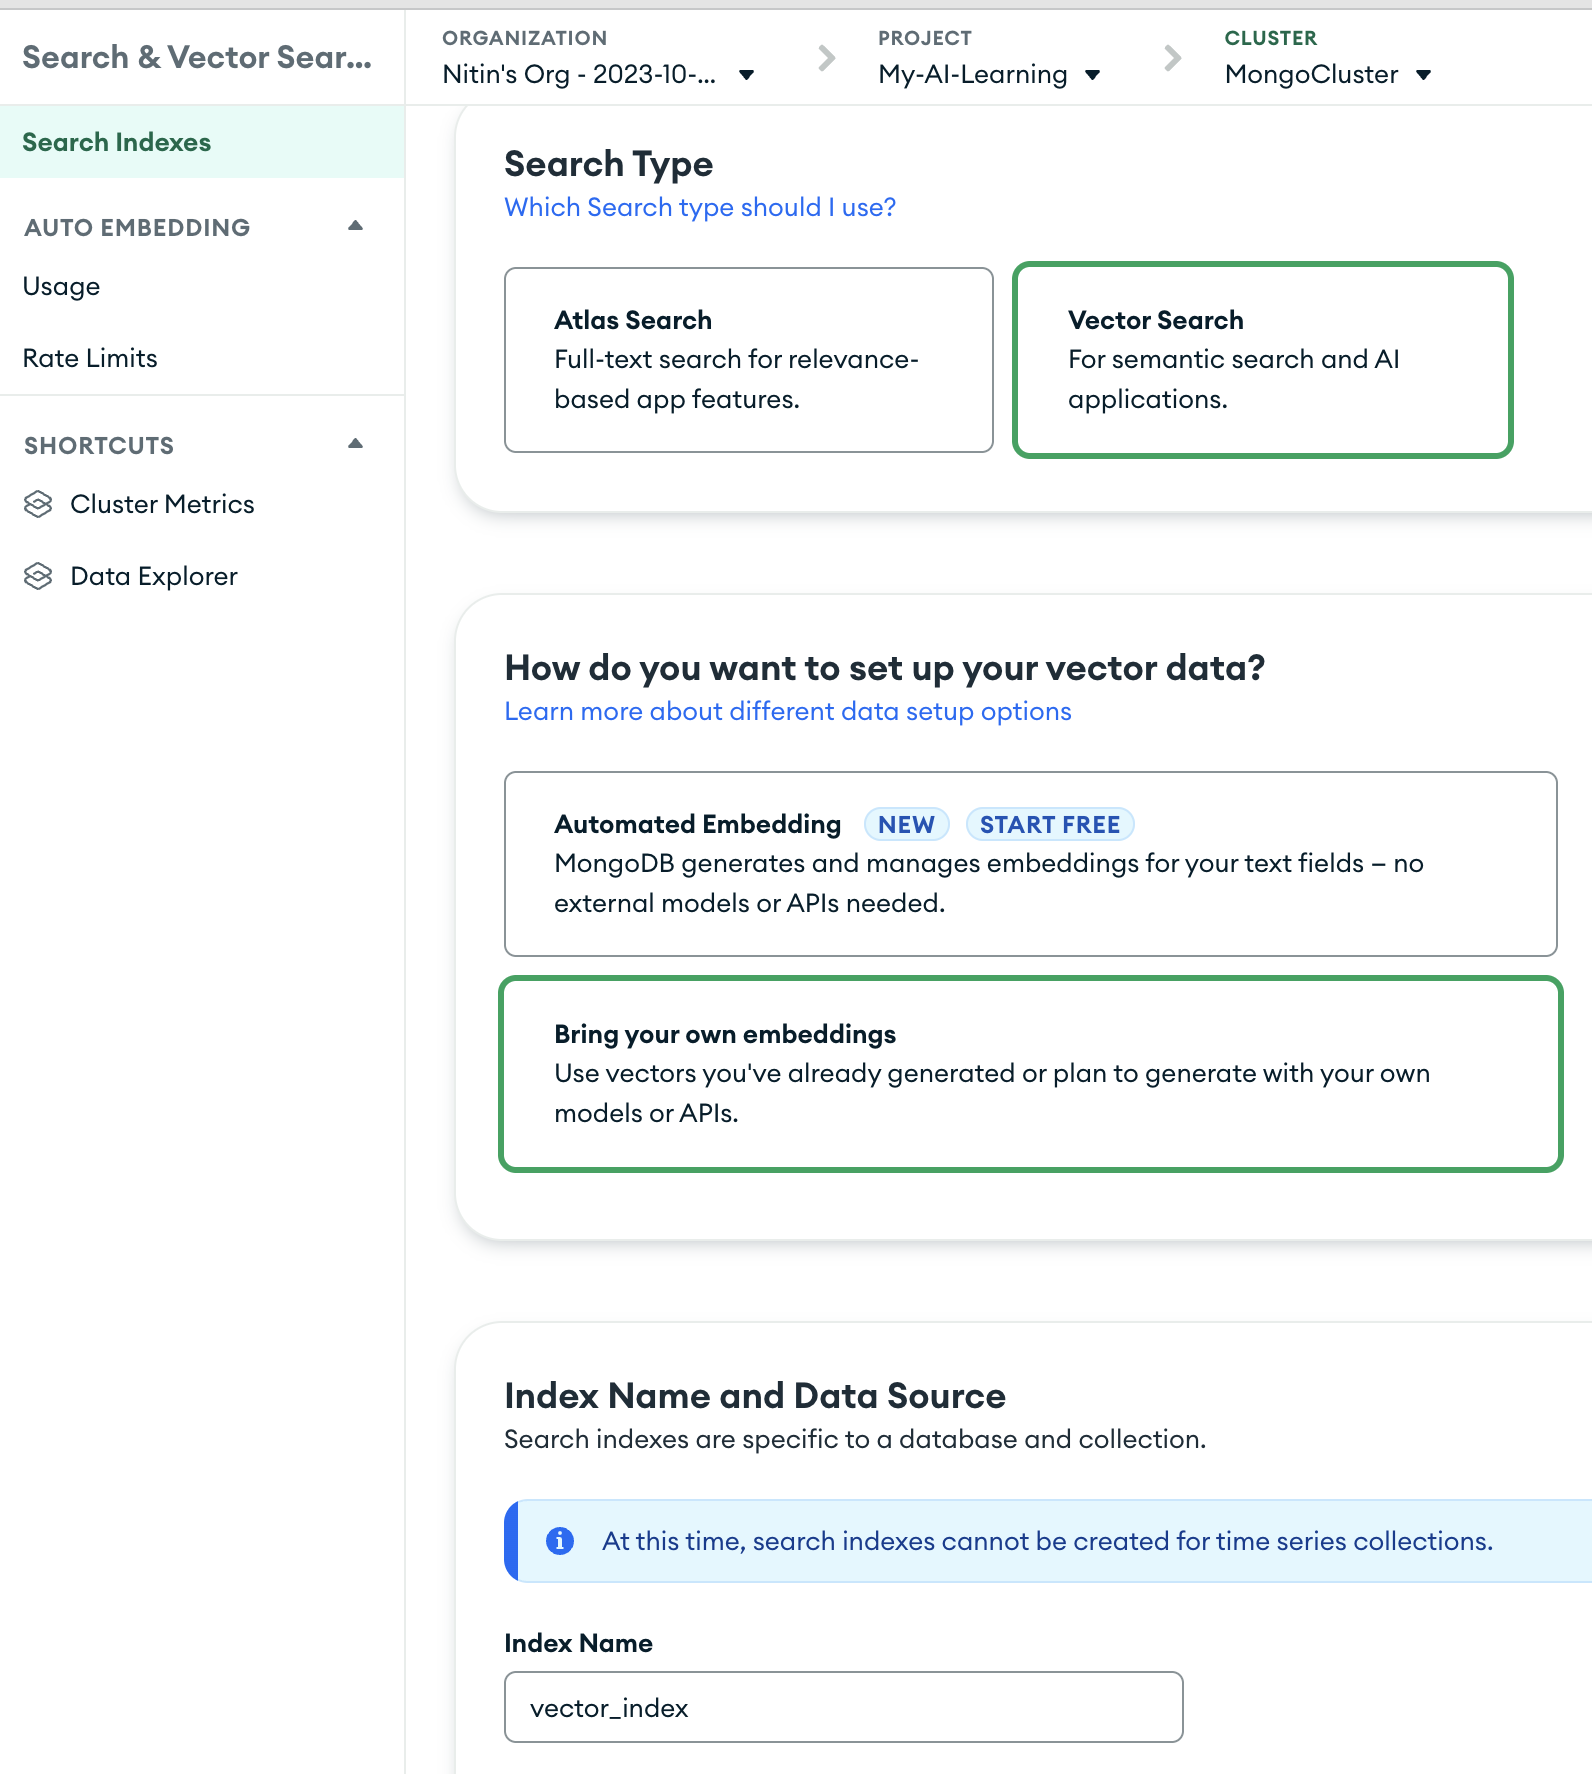Open Search Indexes in sidebar
Screen dimensions: 1592x1774
coord(202,142)
